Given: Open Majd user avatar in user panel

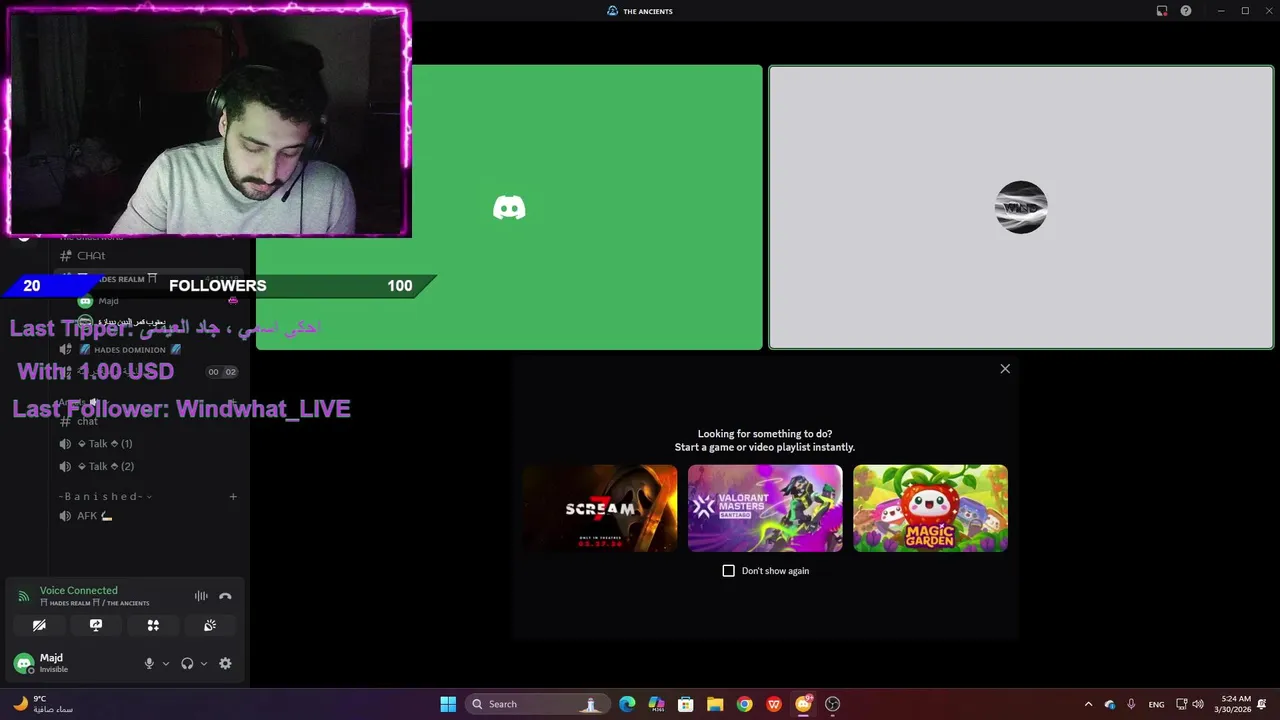Looking at the screenshot, I should (x=24, y=663).
